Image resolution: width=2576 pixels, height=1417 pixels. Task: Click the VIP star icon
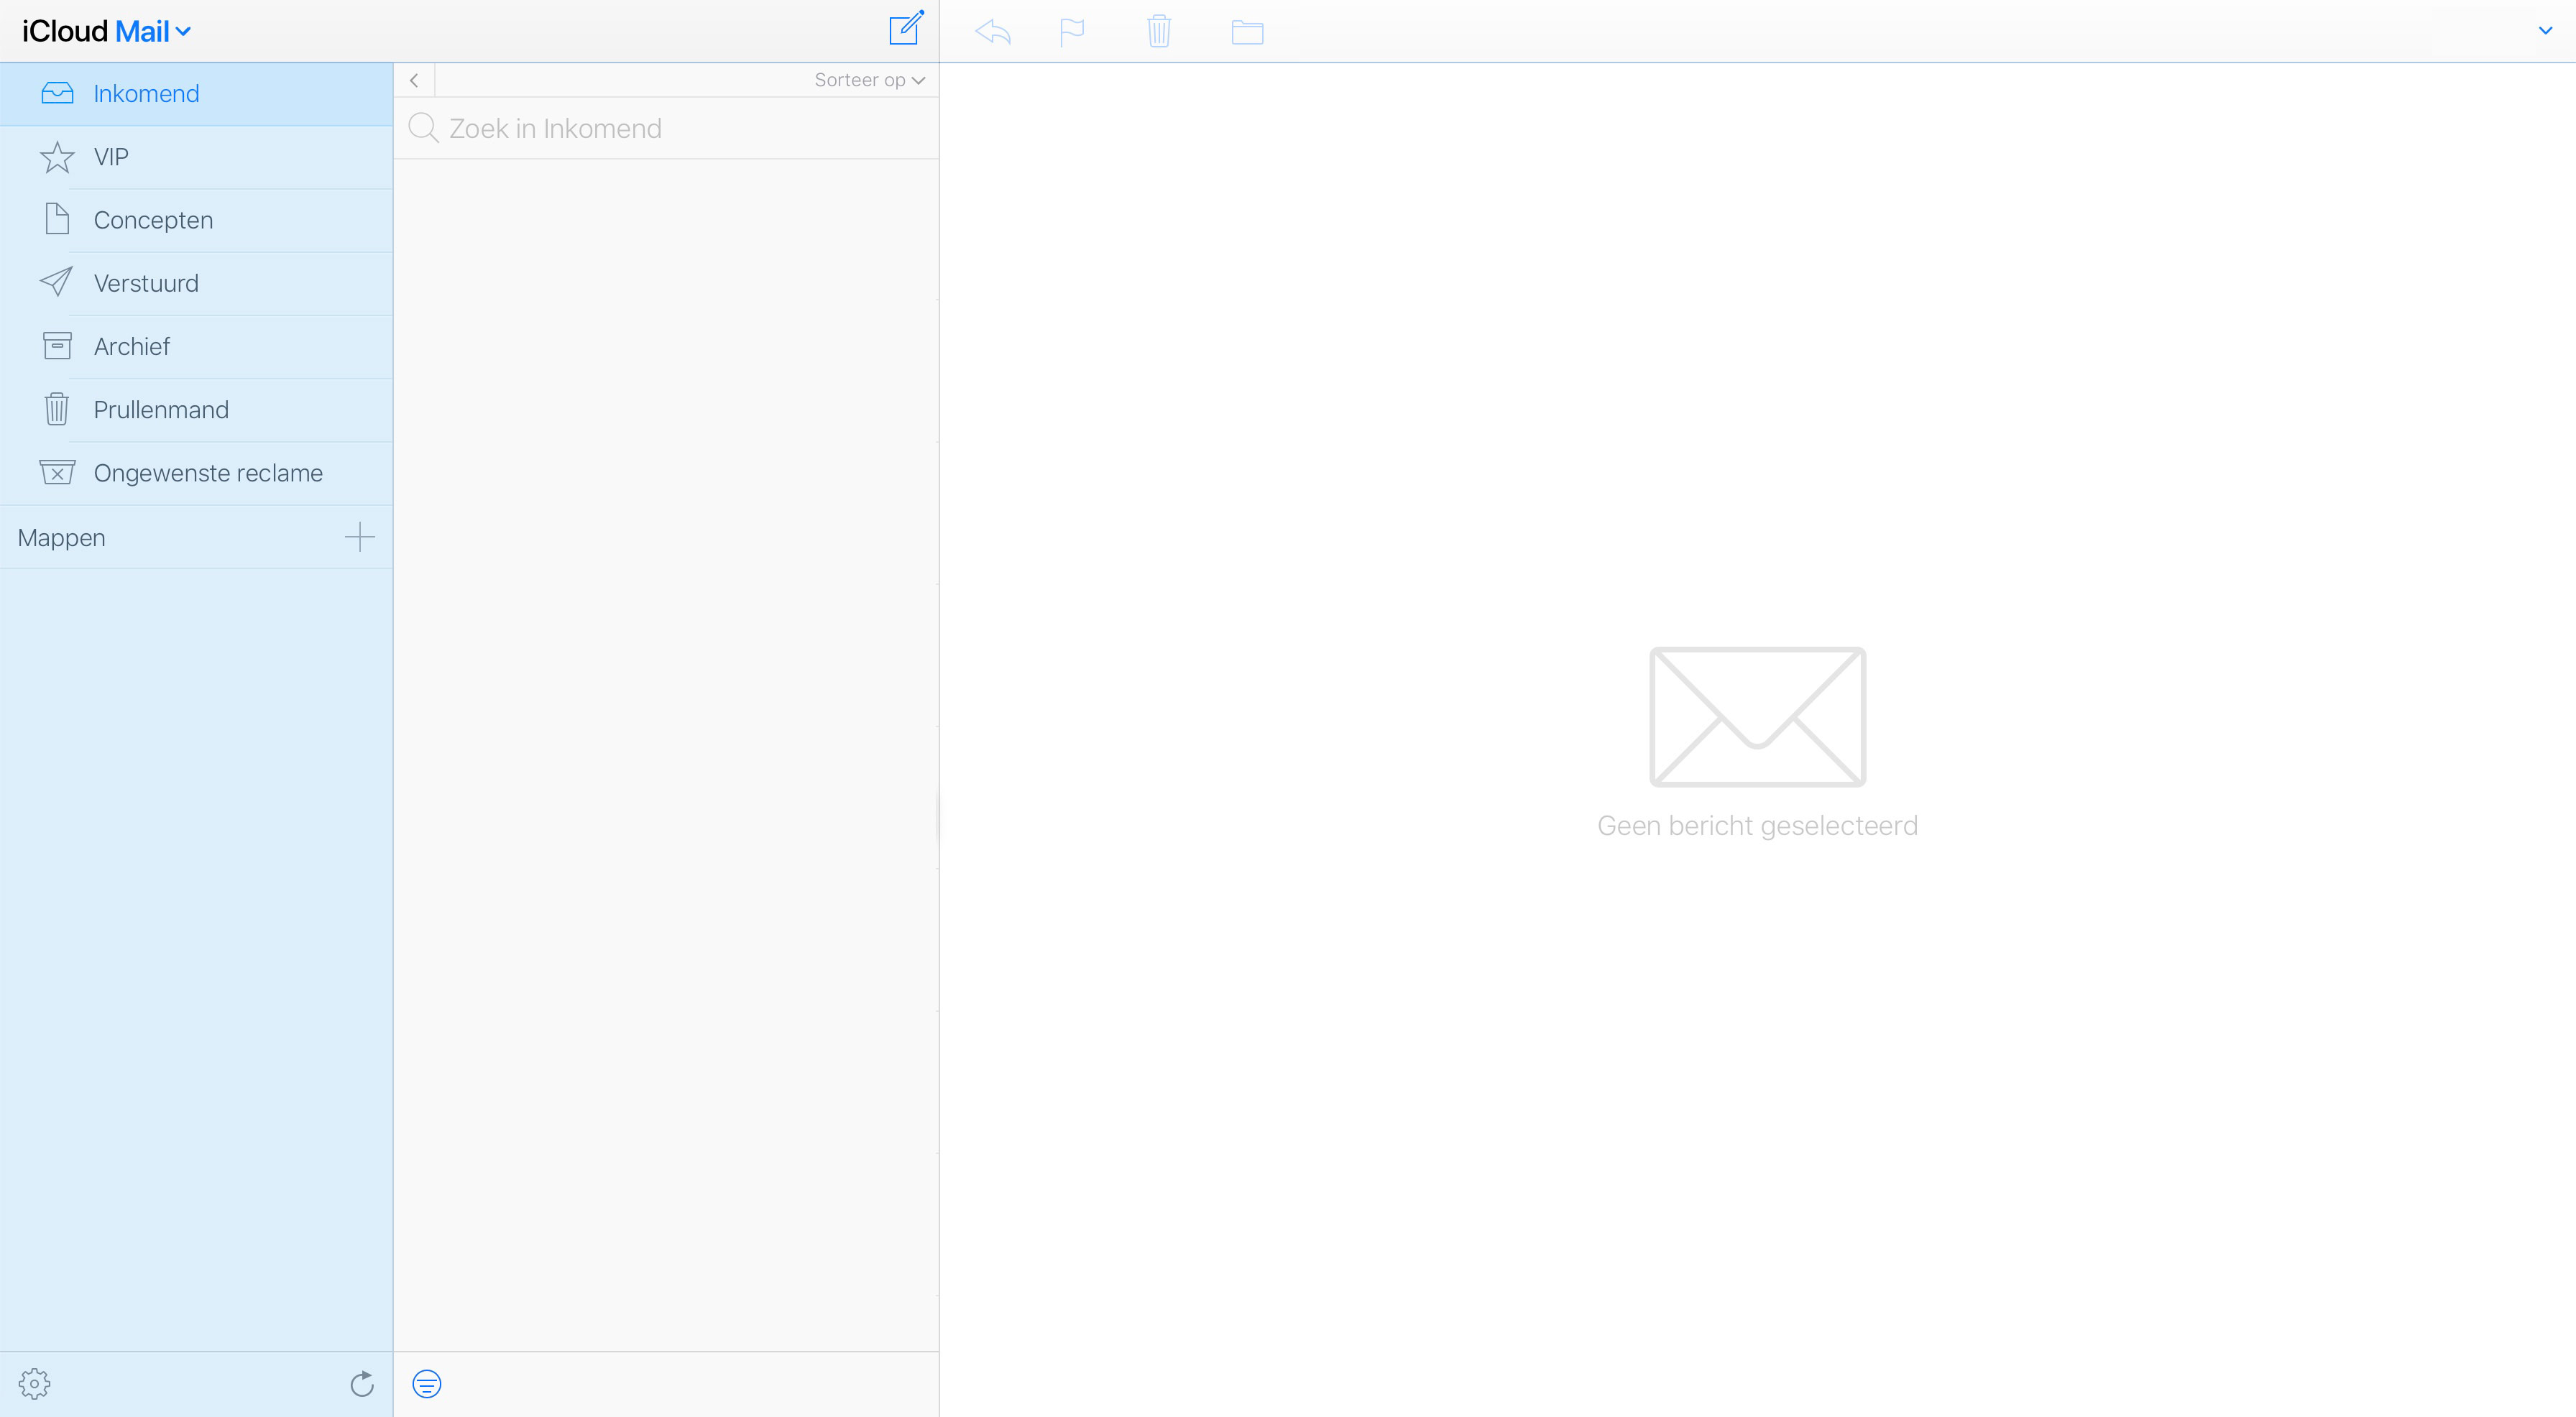[57, 157]
